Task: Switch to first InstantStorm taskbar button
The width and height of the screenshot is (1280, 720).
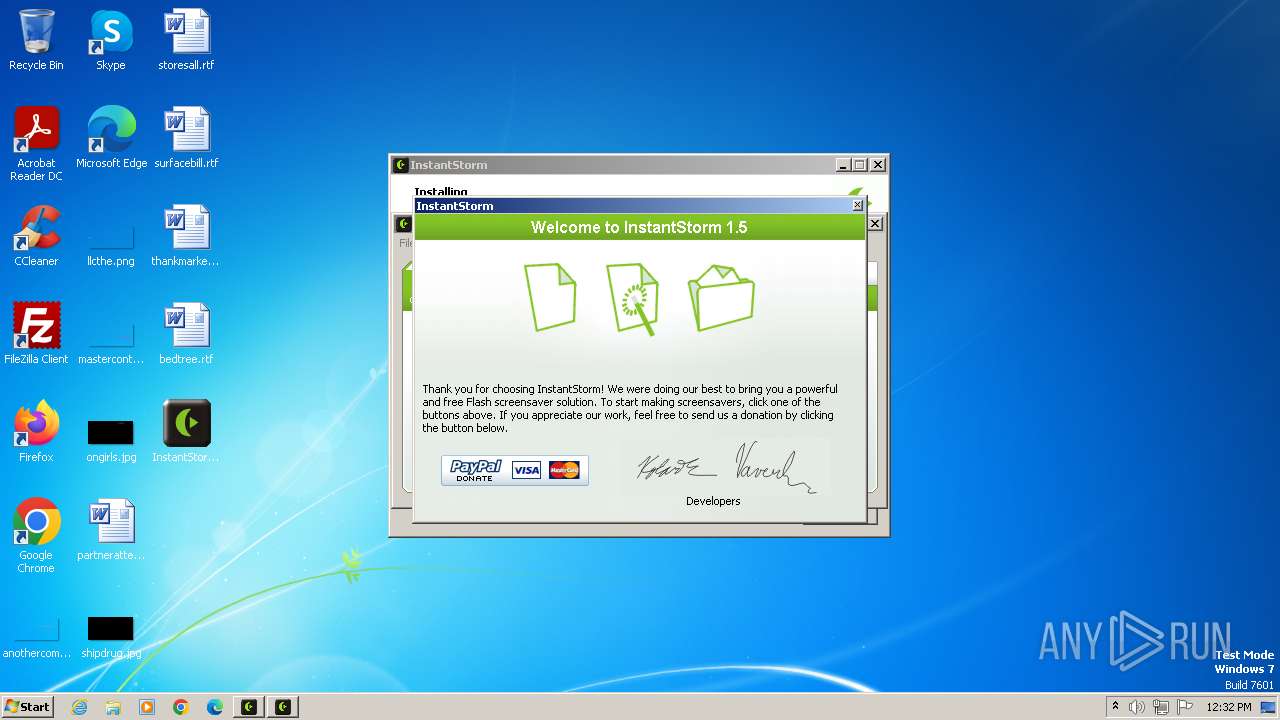Action: 249,707
